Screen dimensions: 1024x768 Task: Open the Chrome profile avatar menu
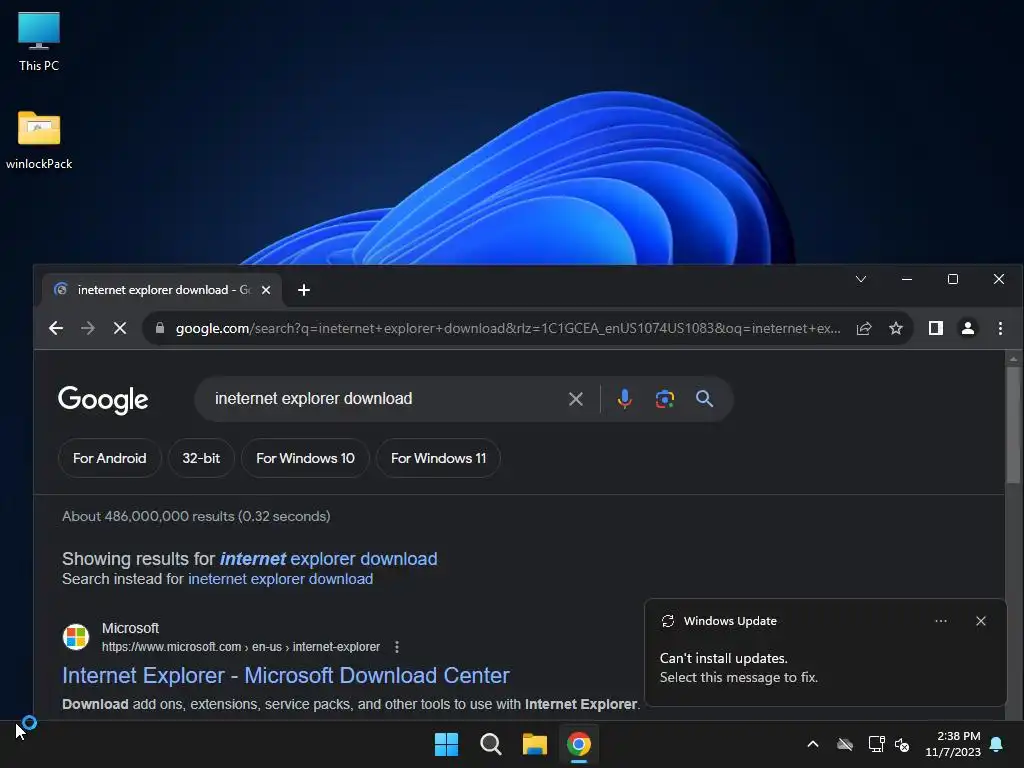tap(968, 328)
